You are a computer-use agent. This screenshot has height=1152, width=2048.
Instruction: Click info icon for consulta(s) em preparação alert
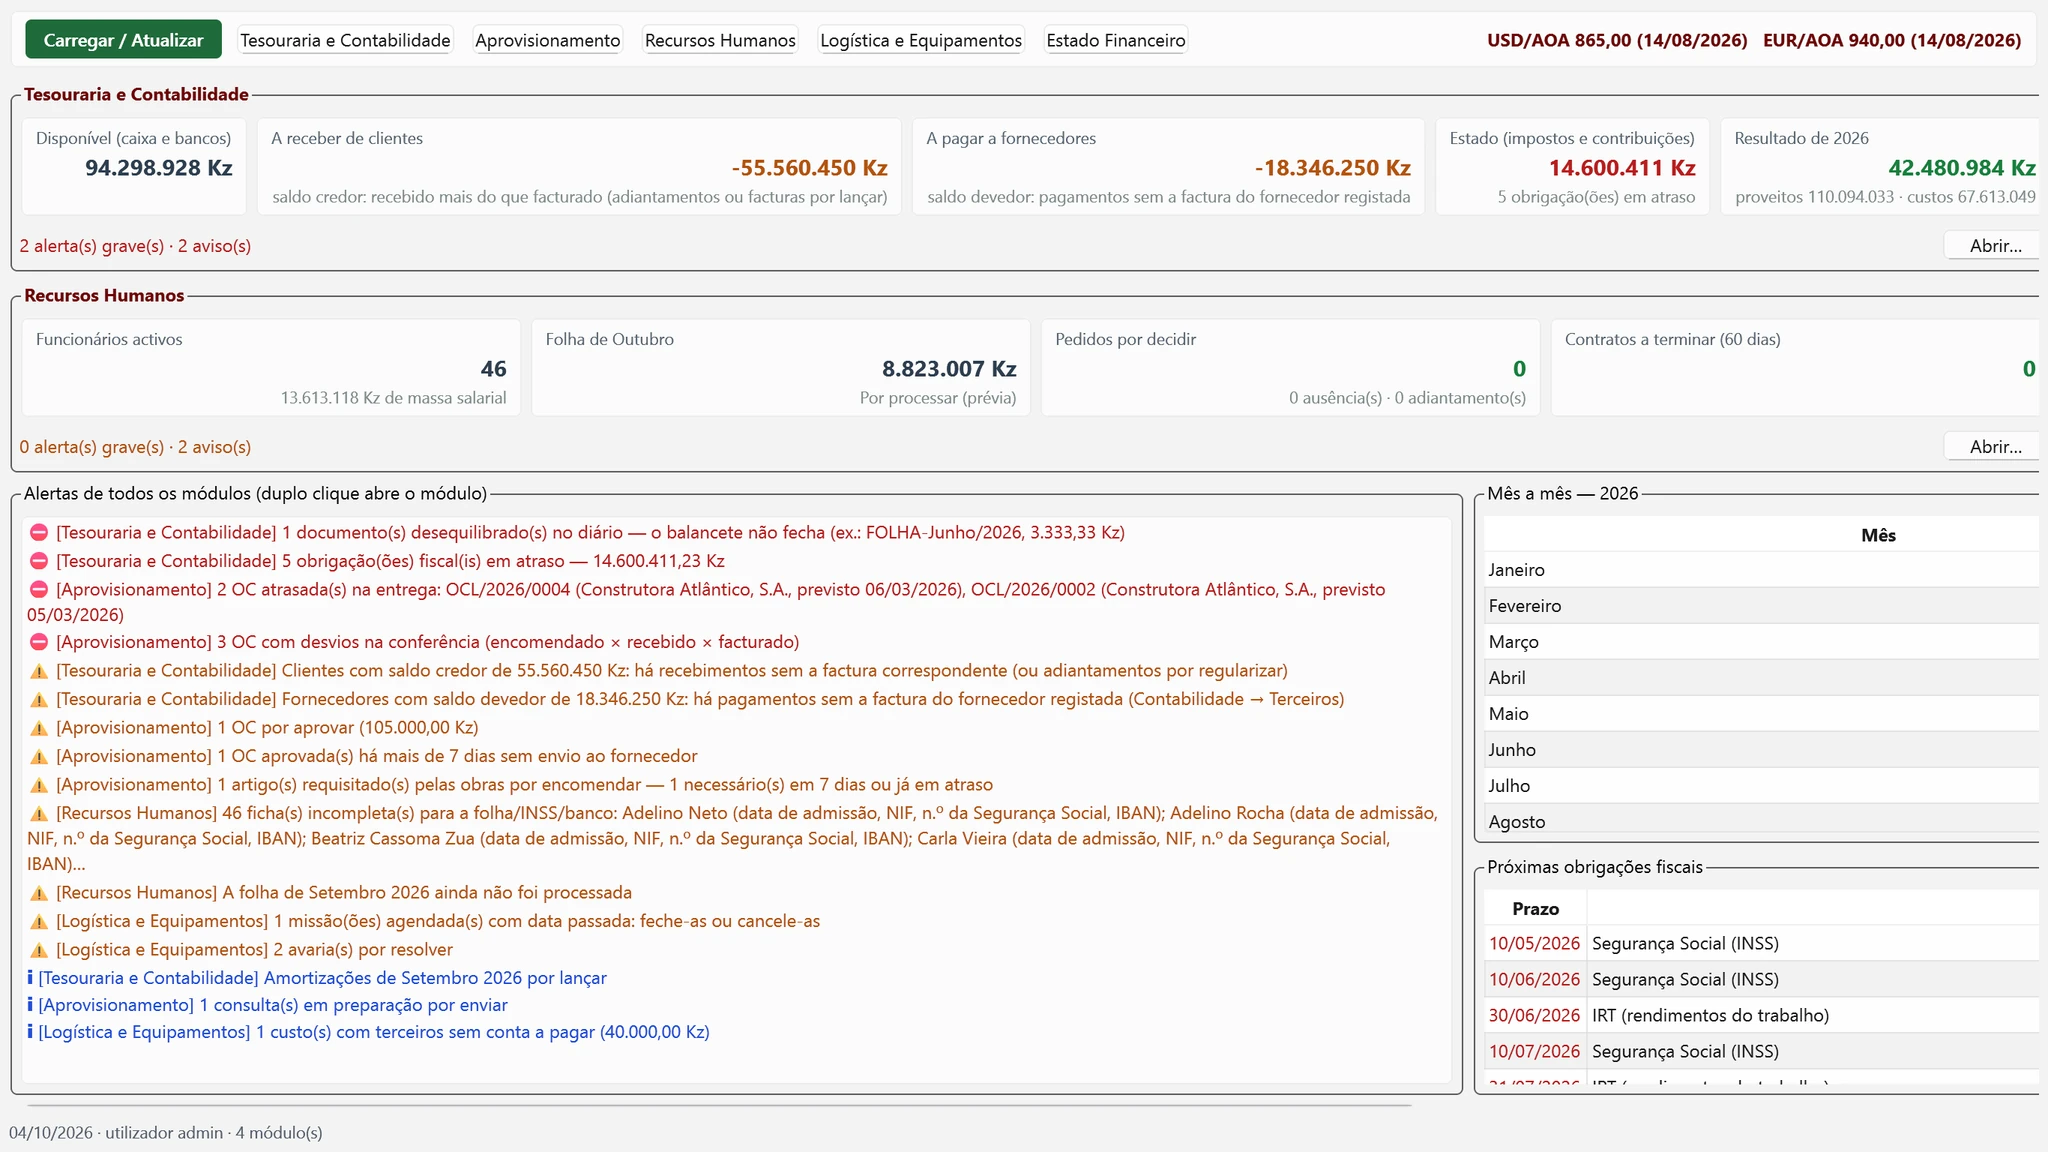pos(30,1005)
